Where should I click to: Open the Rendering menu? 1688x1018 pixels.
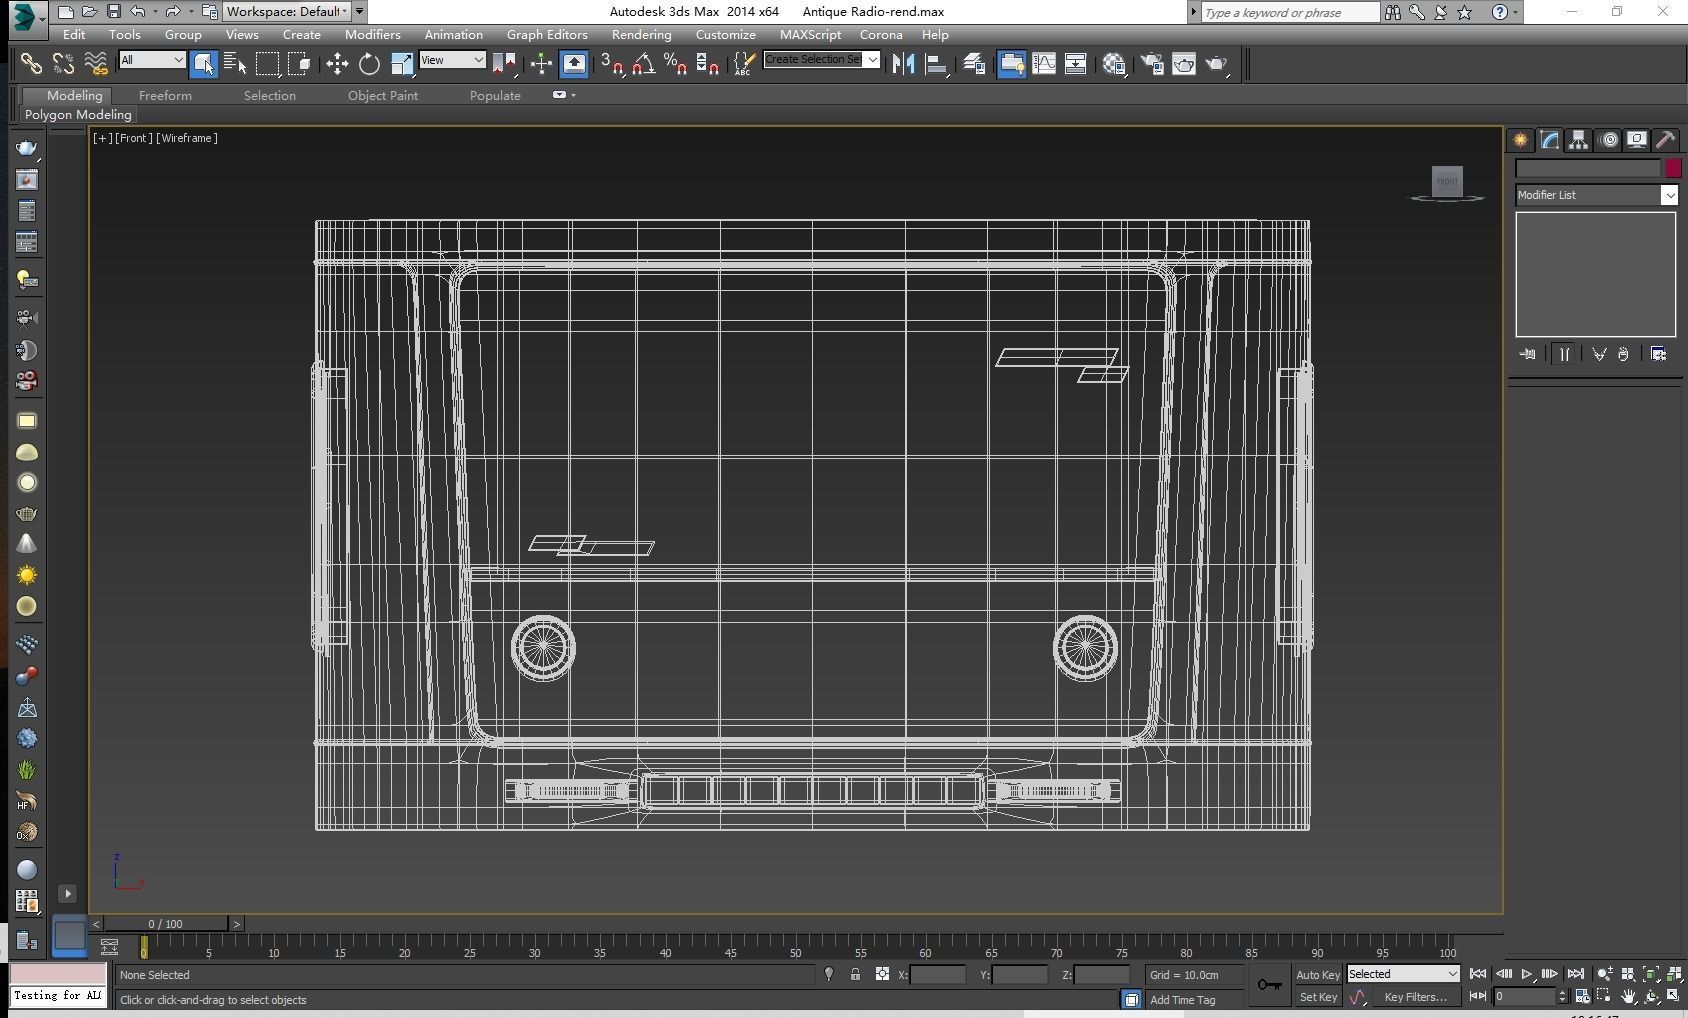tap(642, 34)
